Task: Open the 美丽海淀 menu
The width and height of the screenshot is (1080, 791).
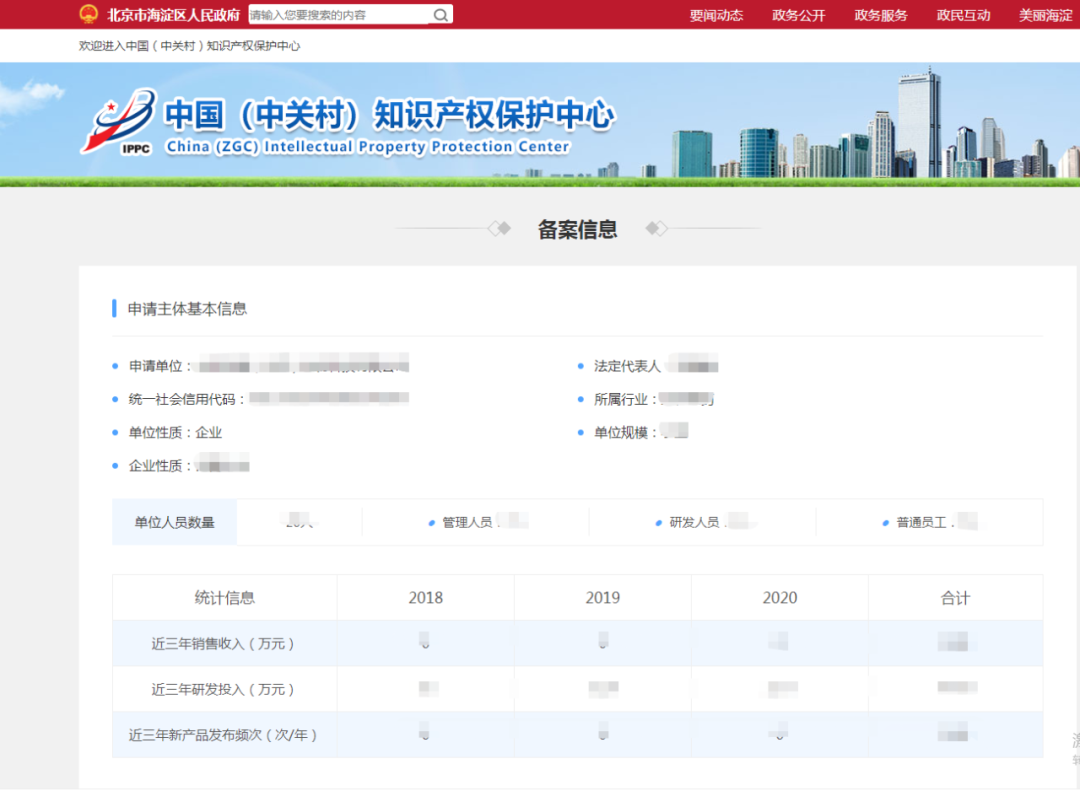Action: [x=1046, y=15]
